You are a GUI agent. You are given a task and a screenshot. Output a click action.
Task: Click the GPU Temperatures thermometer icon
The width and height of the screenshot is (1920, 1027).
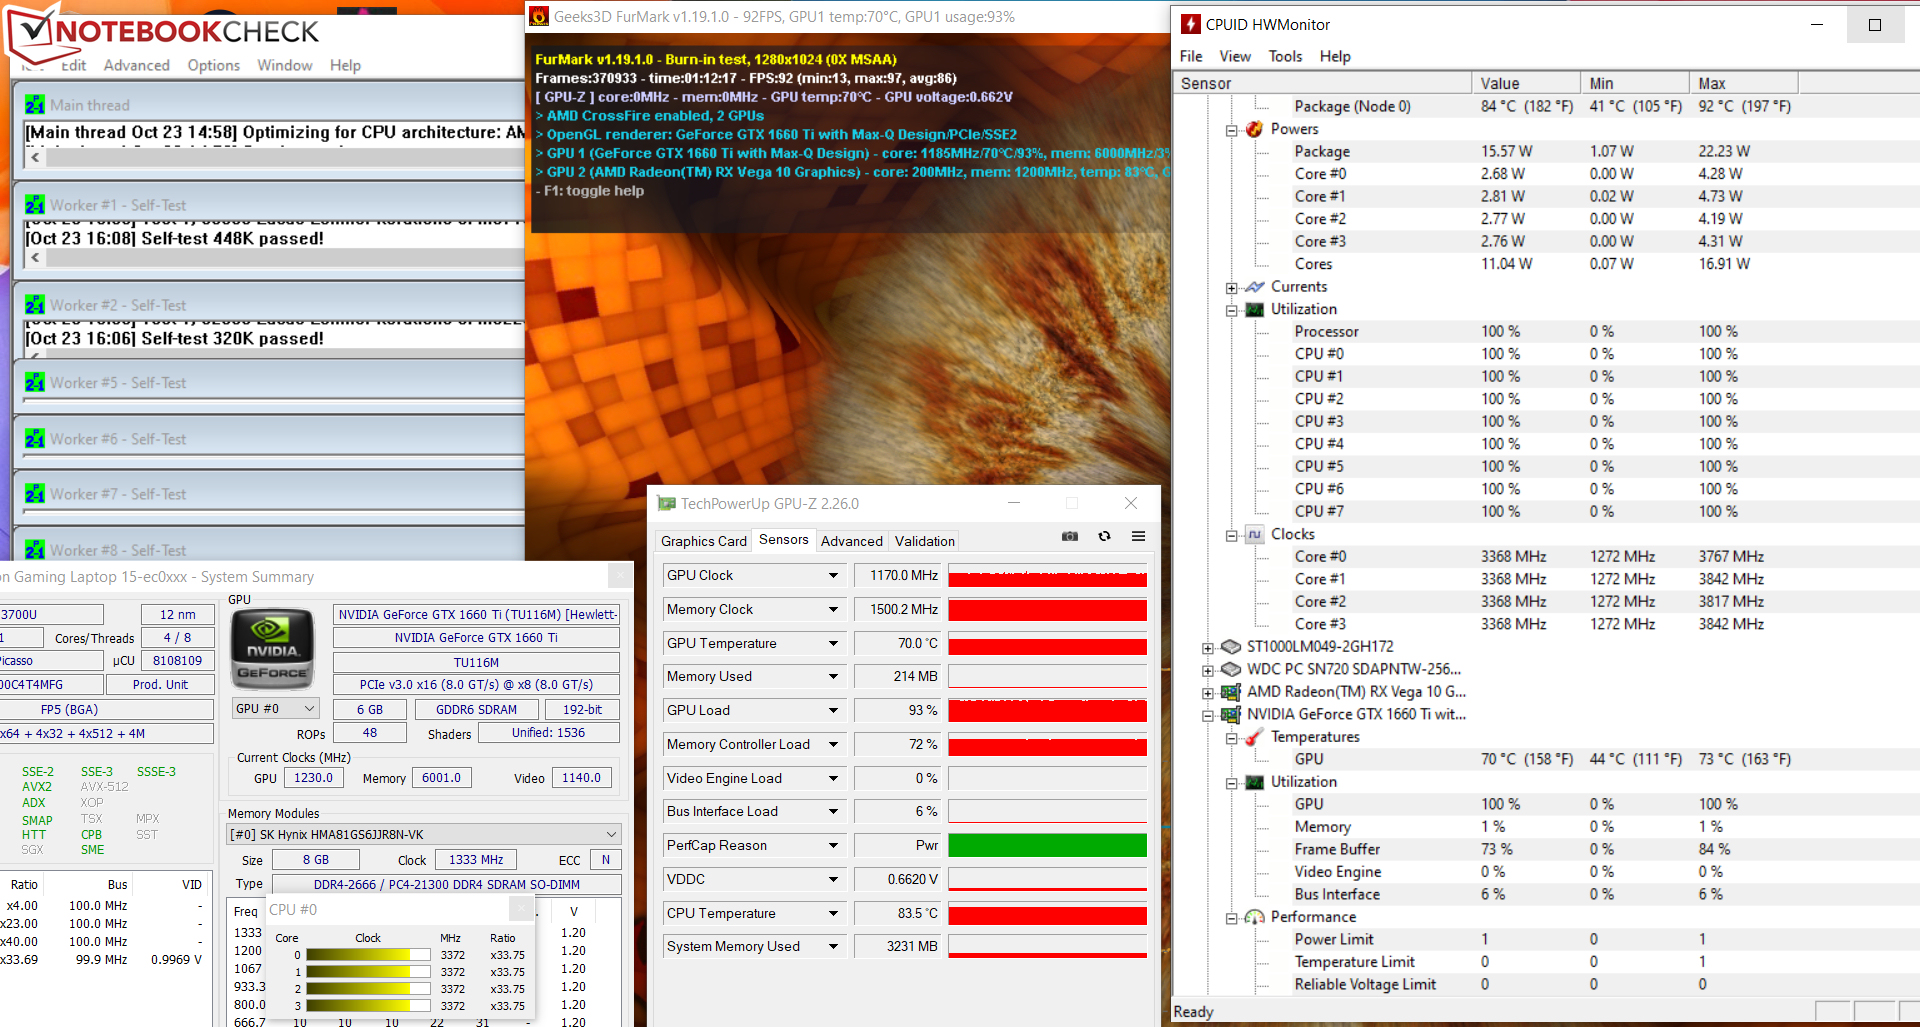pyautogui.click(x=1254, y=737)
